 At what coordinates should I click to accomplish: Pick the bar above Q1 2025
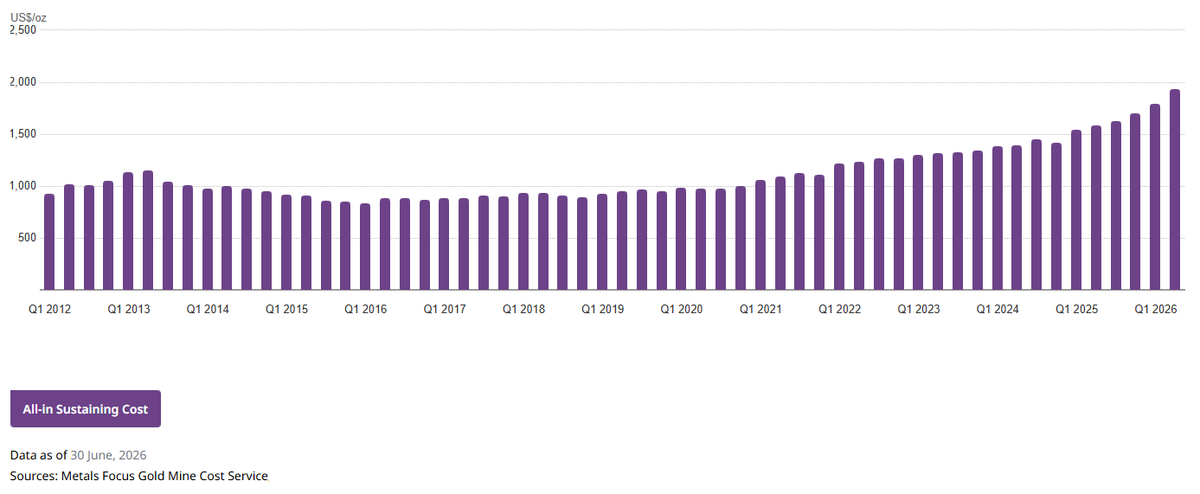pos(1076,210)
